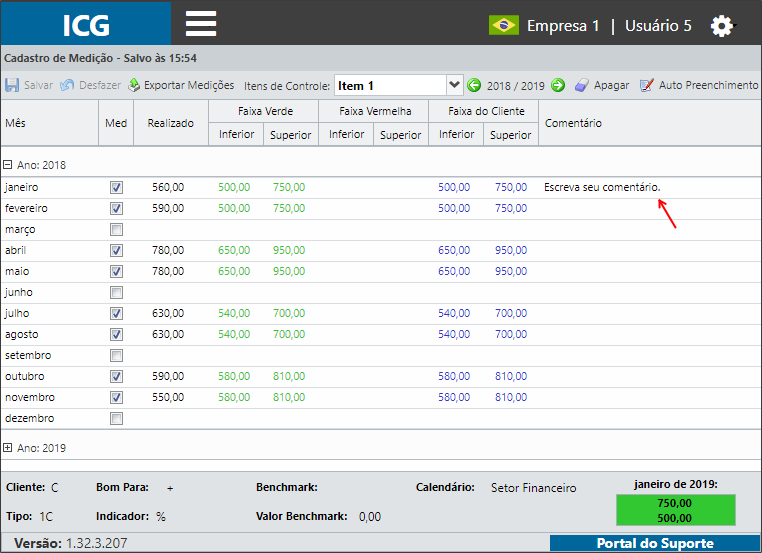Check the junho Med checkbox

click(x=116, y=293)
